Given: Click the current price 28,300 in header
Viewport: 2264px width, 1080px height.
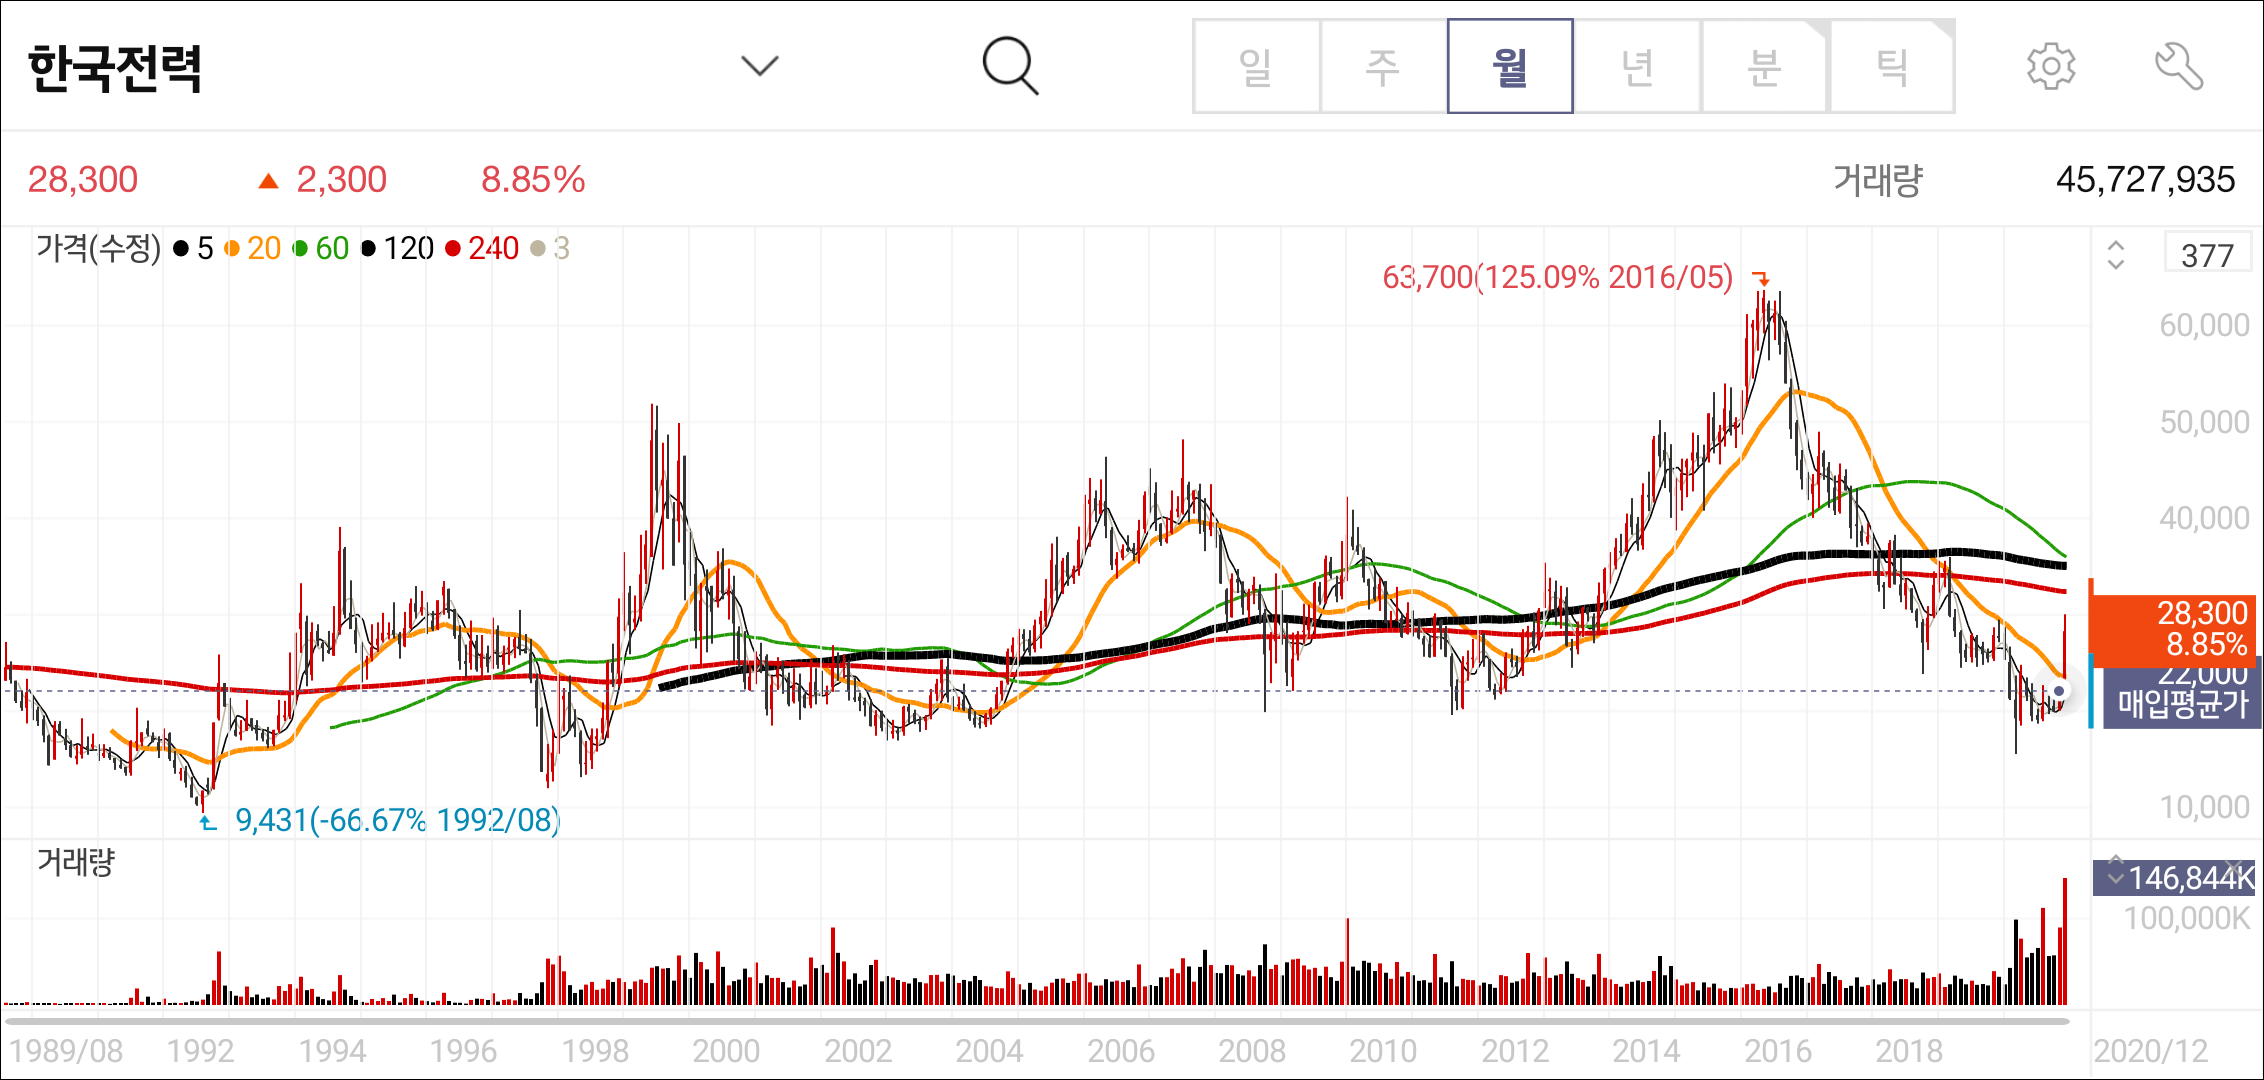Looking at the screenshot, I should pyautogui.click(x=83, y=180).
